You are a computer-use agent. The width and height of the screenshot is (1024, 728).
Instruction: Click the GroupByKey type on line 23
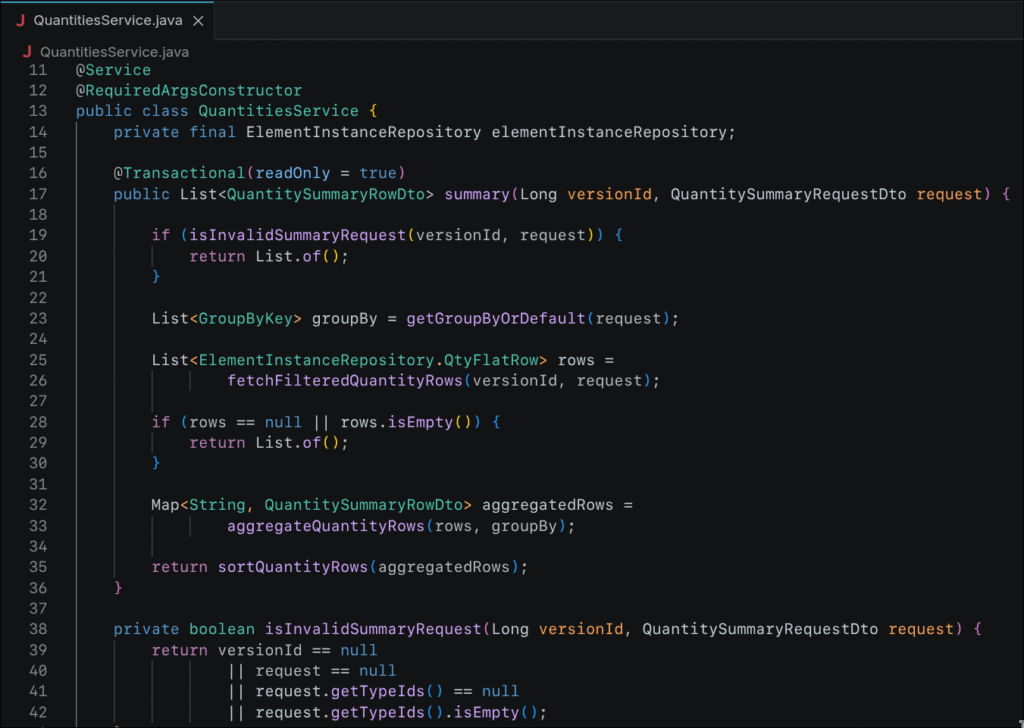pyautogui.click(x=245, y=319)
